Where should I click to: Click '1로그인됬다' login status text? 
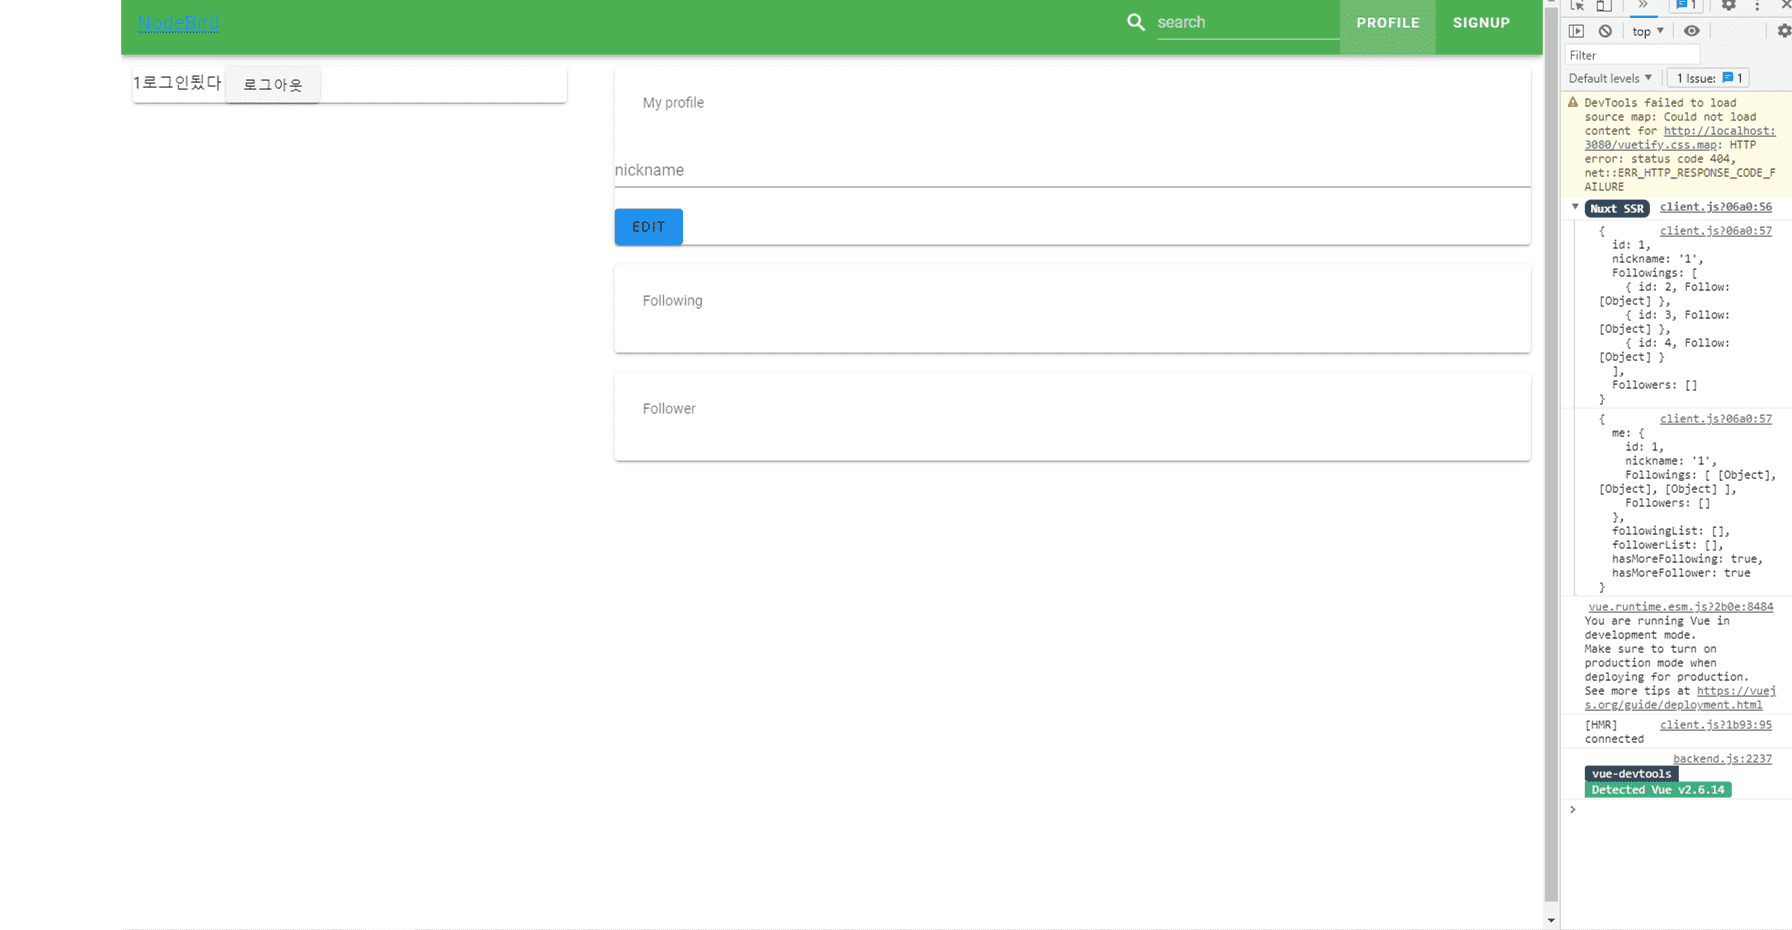[177, 83]
